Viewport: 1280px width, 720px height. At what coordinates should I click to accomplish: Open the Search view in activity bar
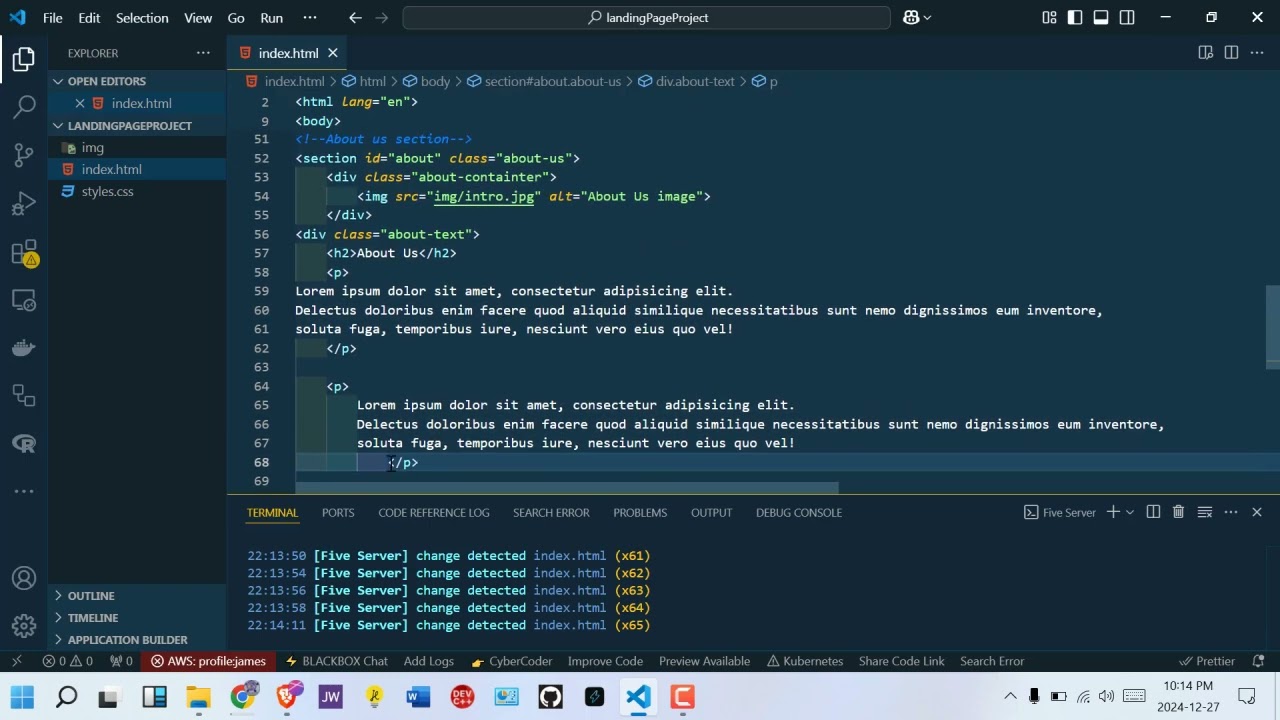(24, 107)
